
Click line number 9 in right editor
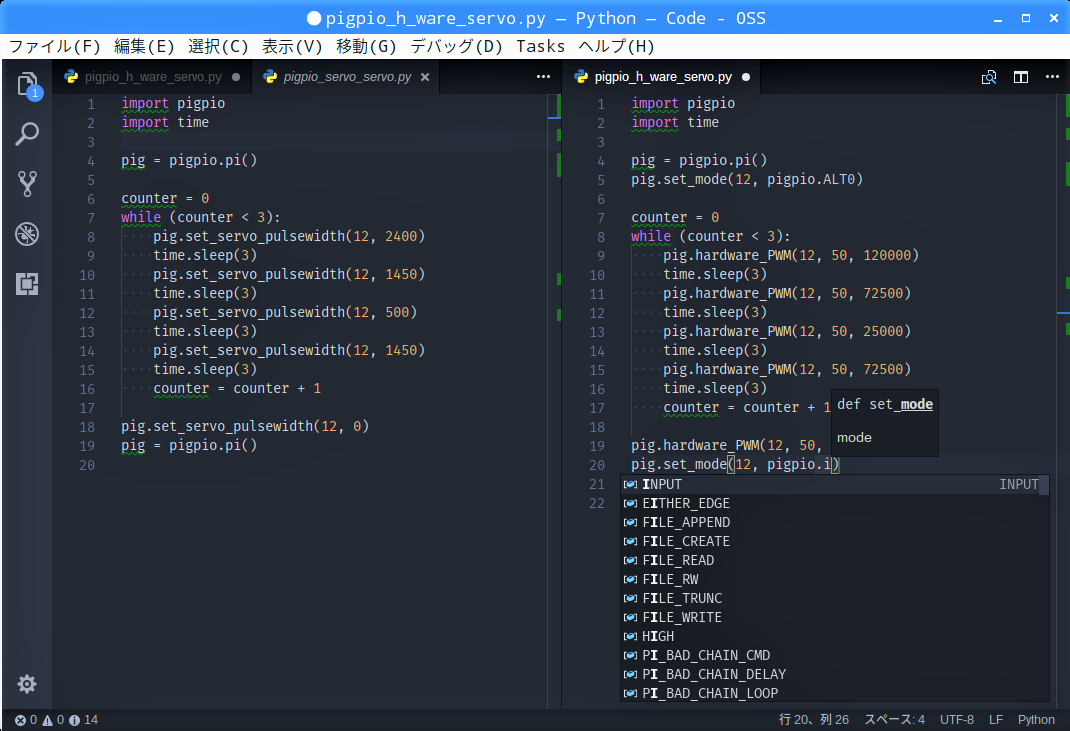pos(601,256)
